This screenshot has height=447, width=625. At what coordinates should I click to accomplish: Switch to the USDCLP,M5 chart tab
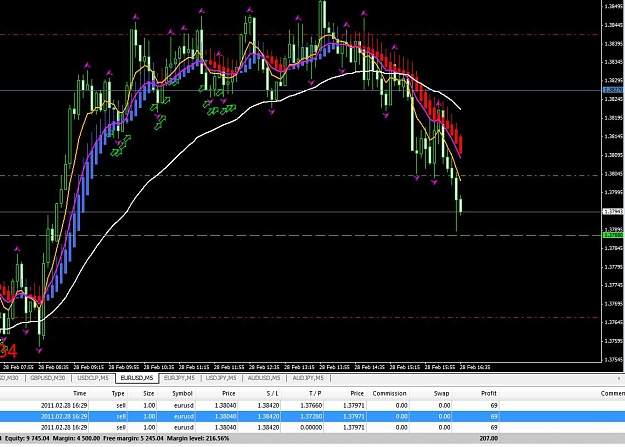click(x=93, y=378)
